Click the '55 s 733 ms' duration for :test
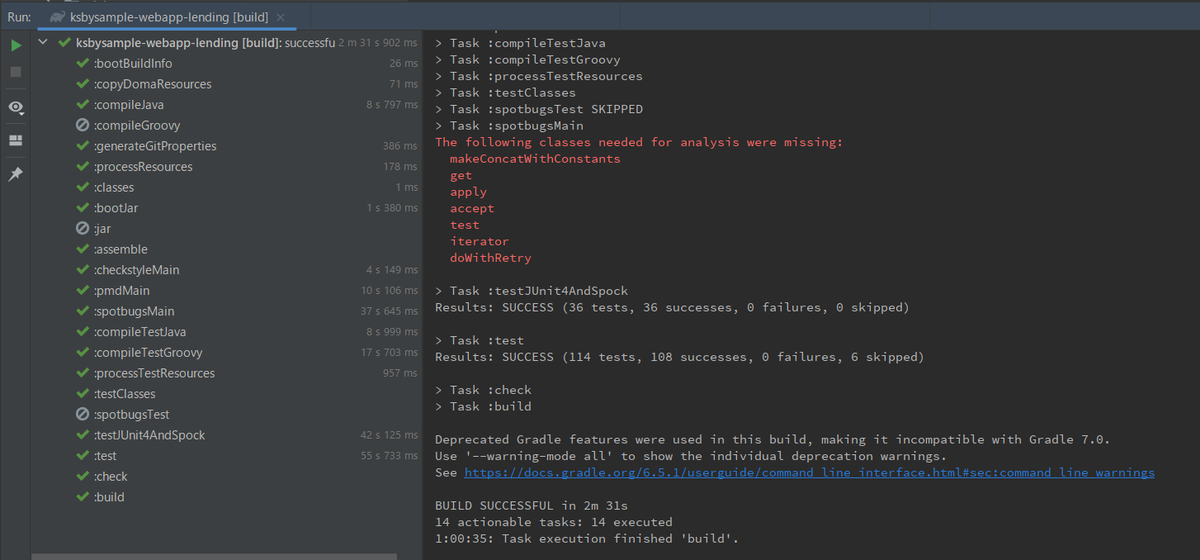Viewport: 1200px width, 560px height. pyautogui.click(x=389, y=456)
